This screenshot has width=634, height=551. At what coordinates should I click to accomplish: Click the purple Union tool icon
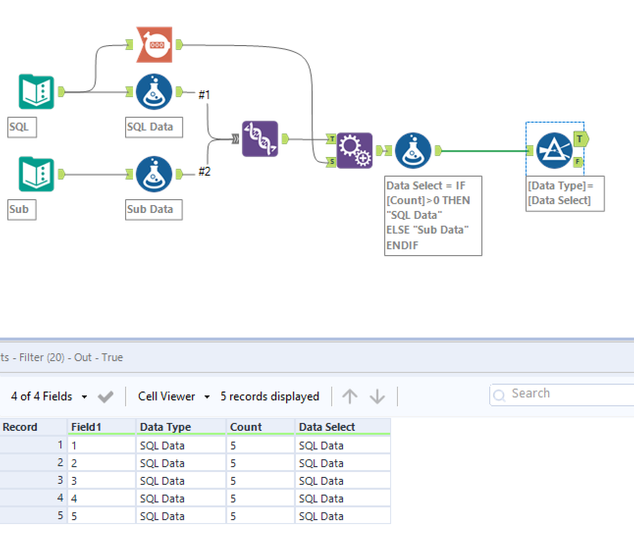[x=260, y=139]
